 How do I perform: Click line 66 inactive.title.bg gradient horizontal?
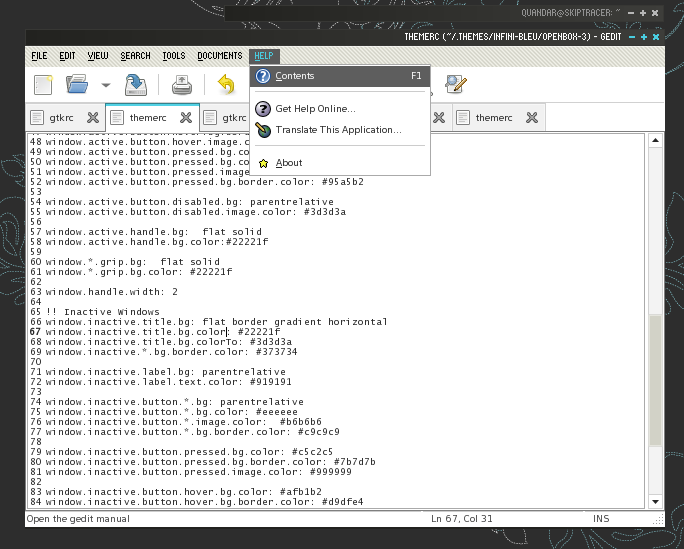click(216, 322)
